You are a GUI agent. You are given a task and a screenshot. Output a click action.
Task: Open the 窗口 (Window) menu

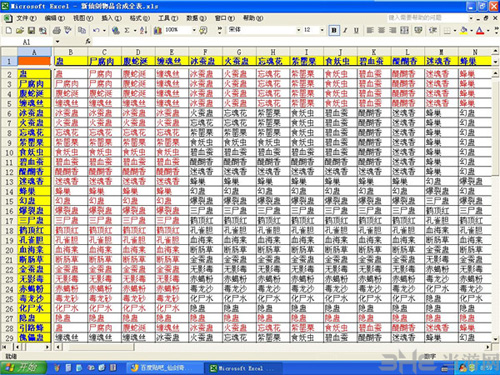[224, 18]
